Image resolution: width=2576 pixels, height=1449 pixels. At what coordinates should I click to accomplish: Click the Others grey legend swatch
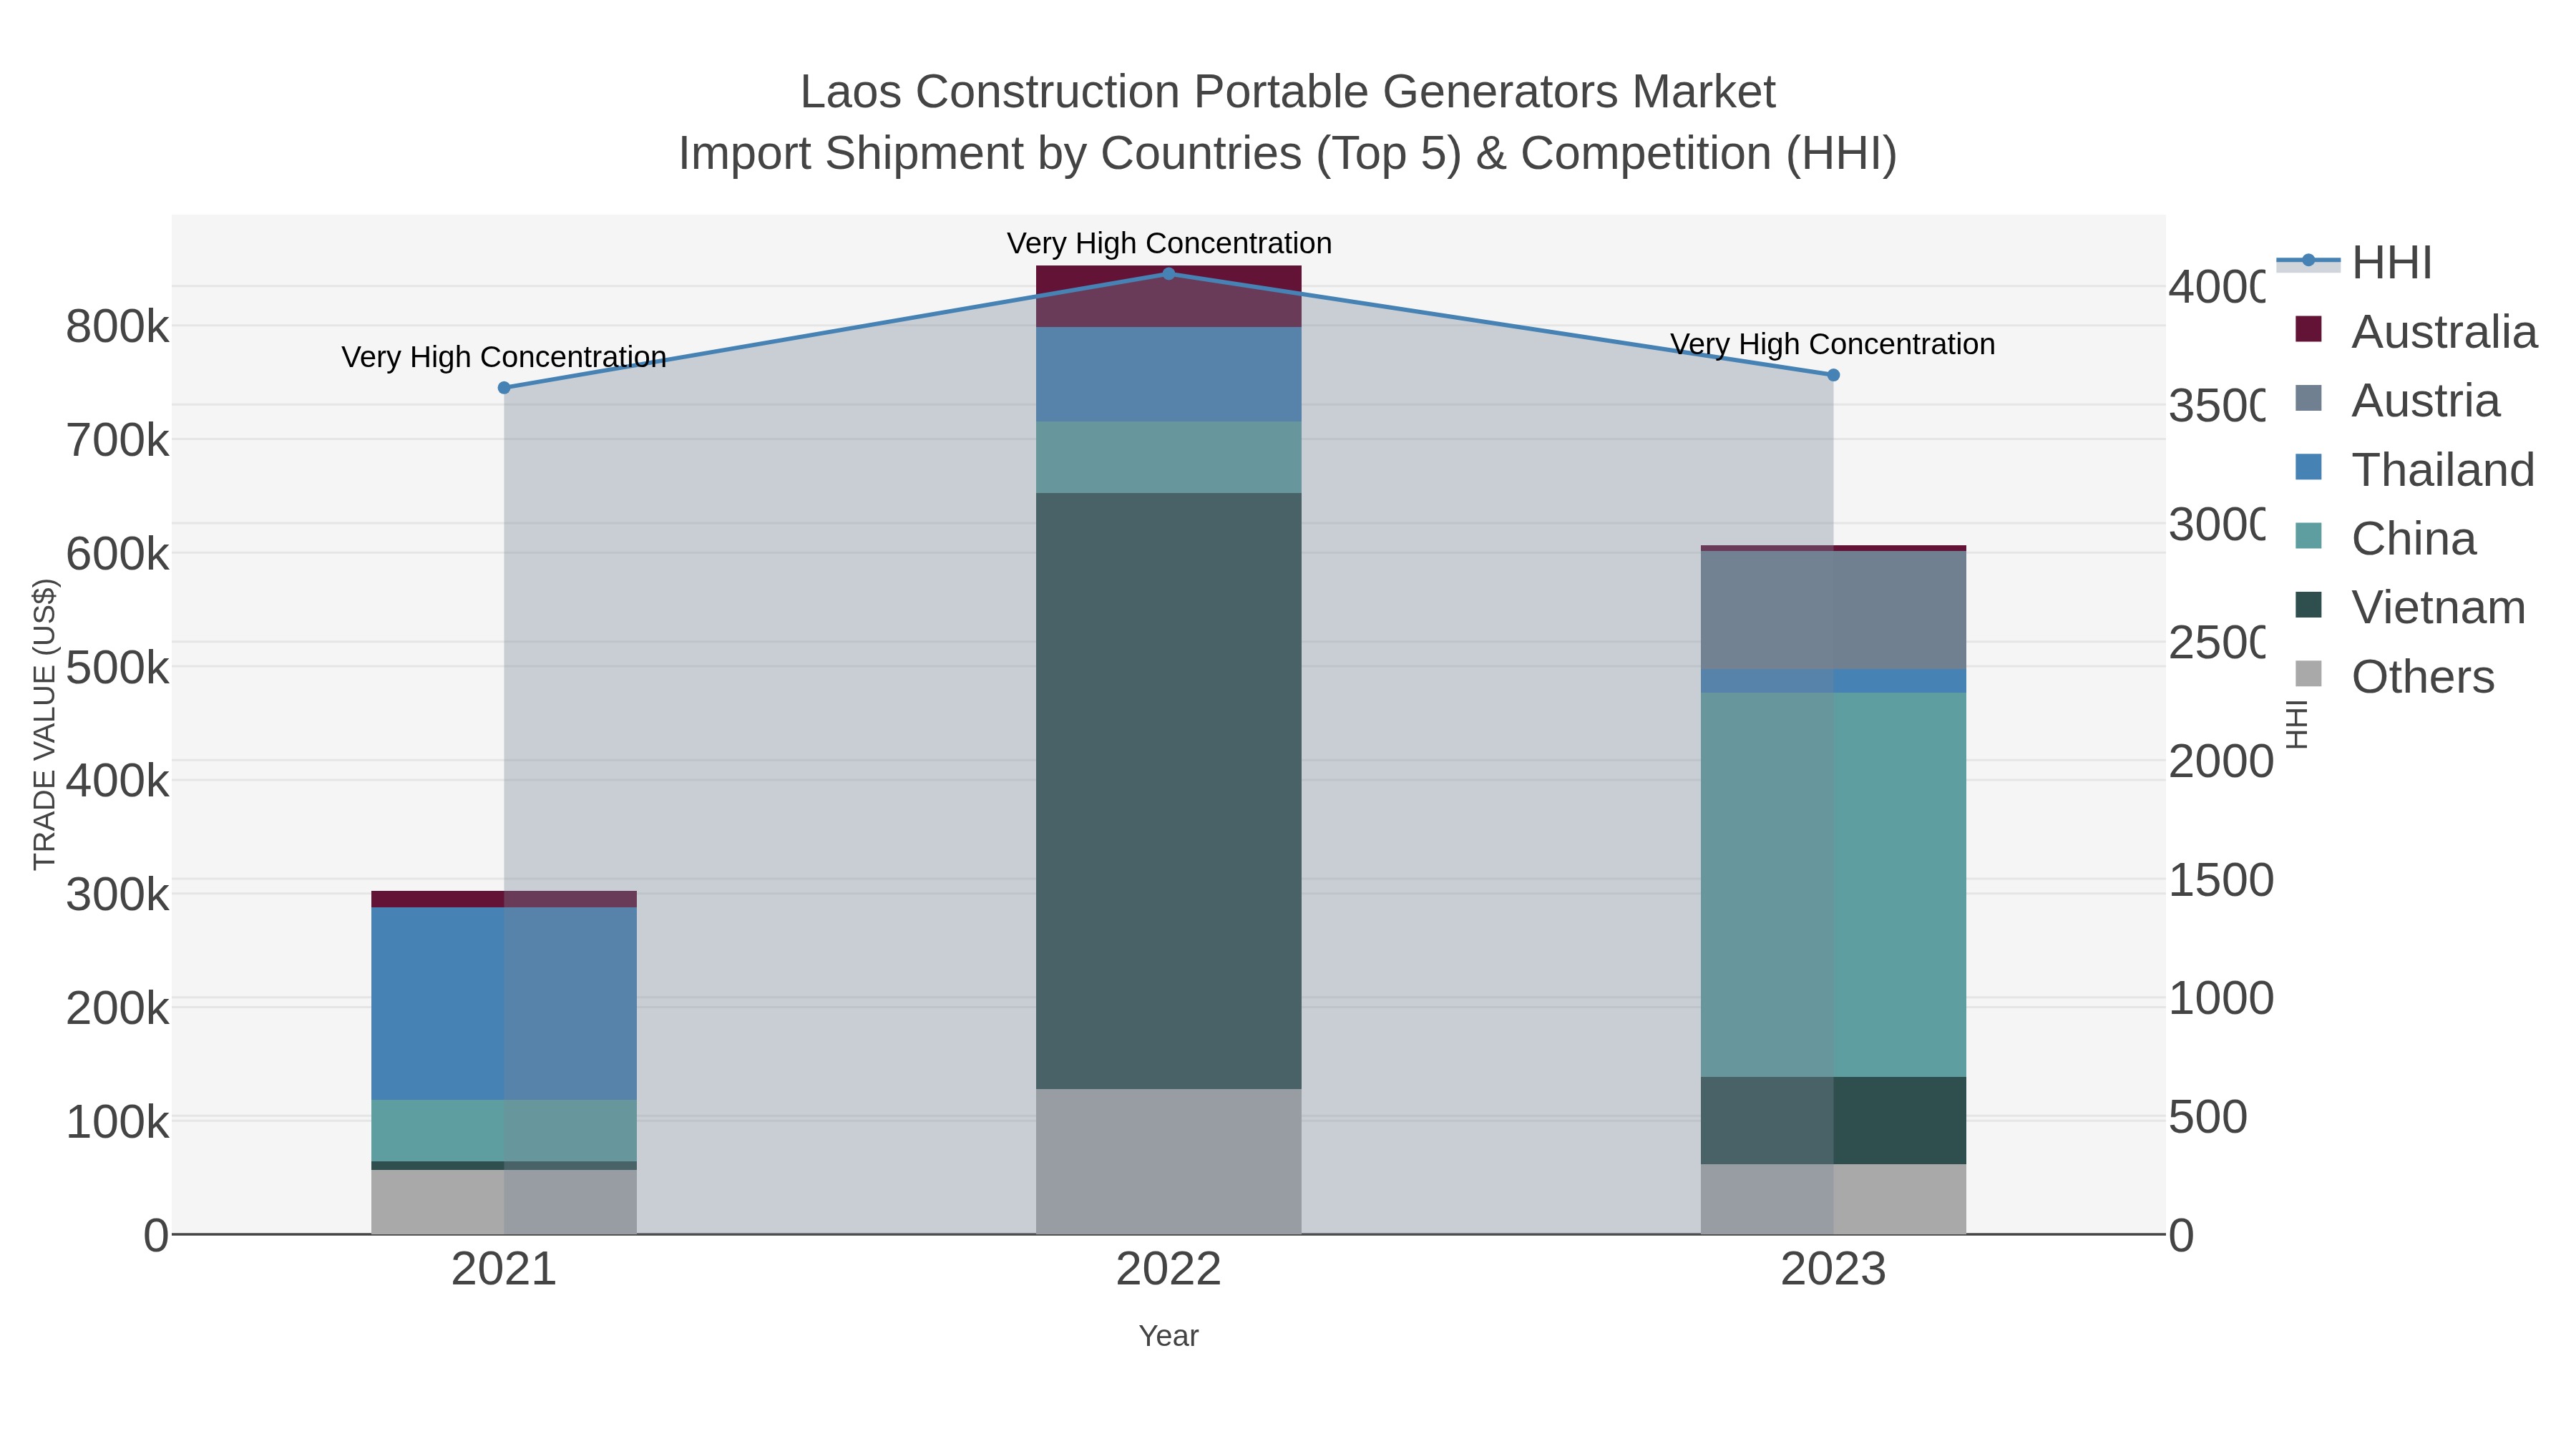tap(2308, 674)
